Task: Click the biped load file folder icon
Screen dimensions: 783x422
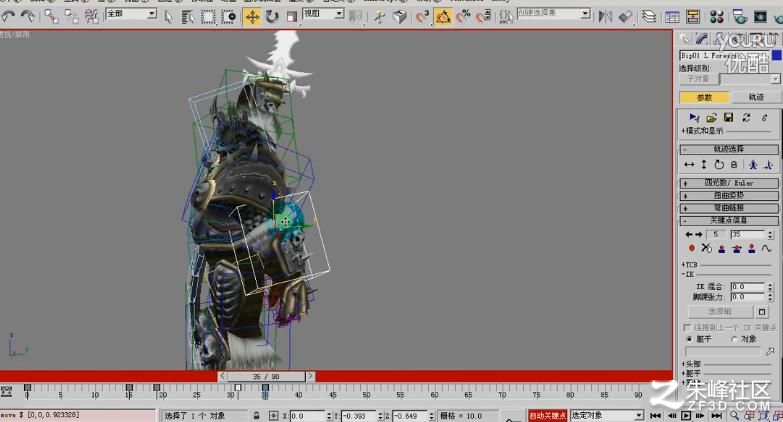Action: coord(711,118)
